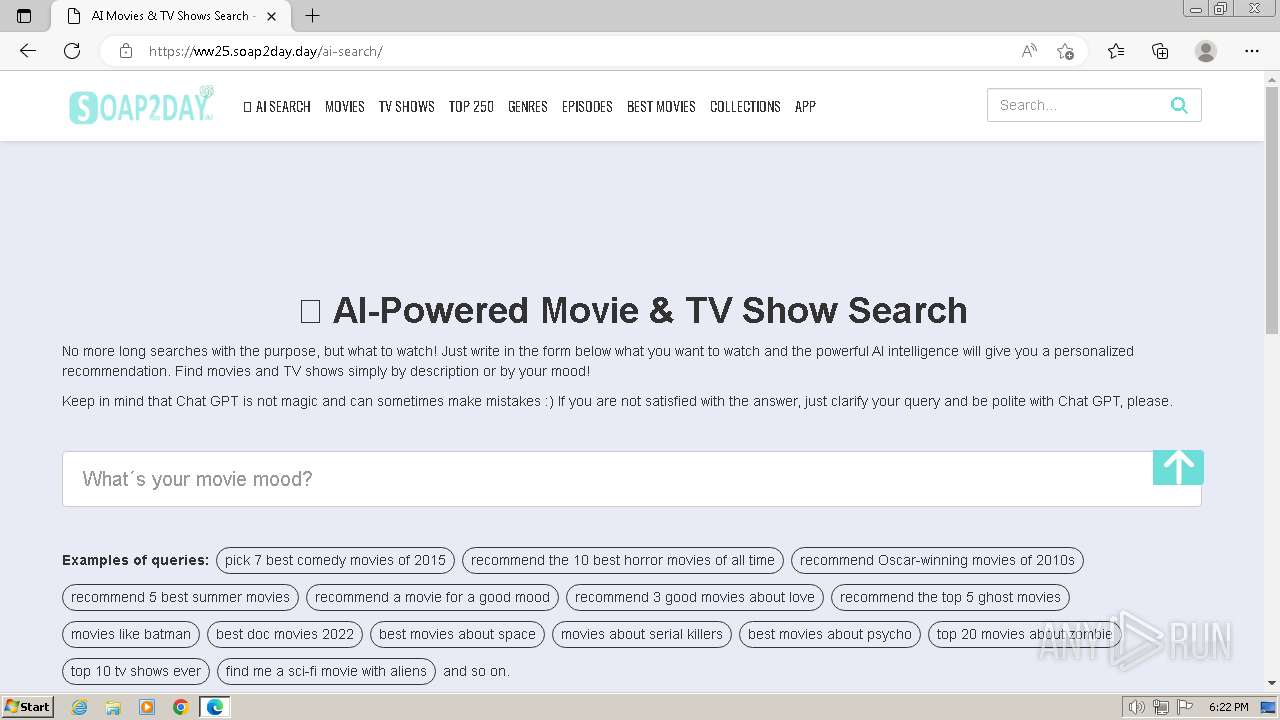Screen dimensions: 1280x720
Task: Open the App menu item
Action: [805, 106]
